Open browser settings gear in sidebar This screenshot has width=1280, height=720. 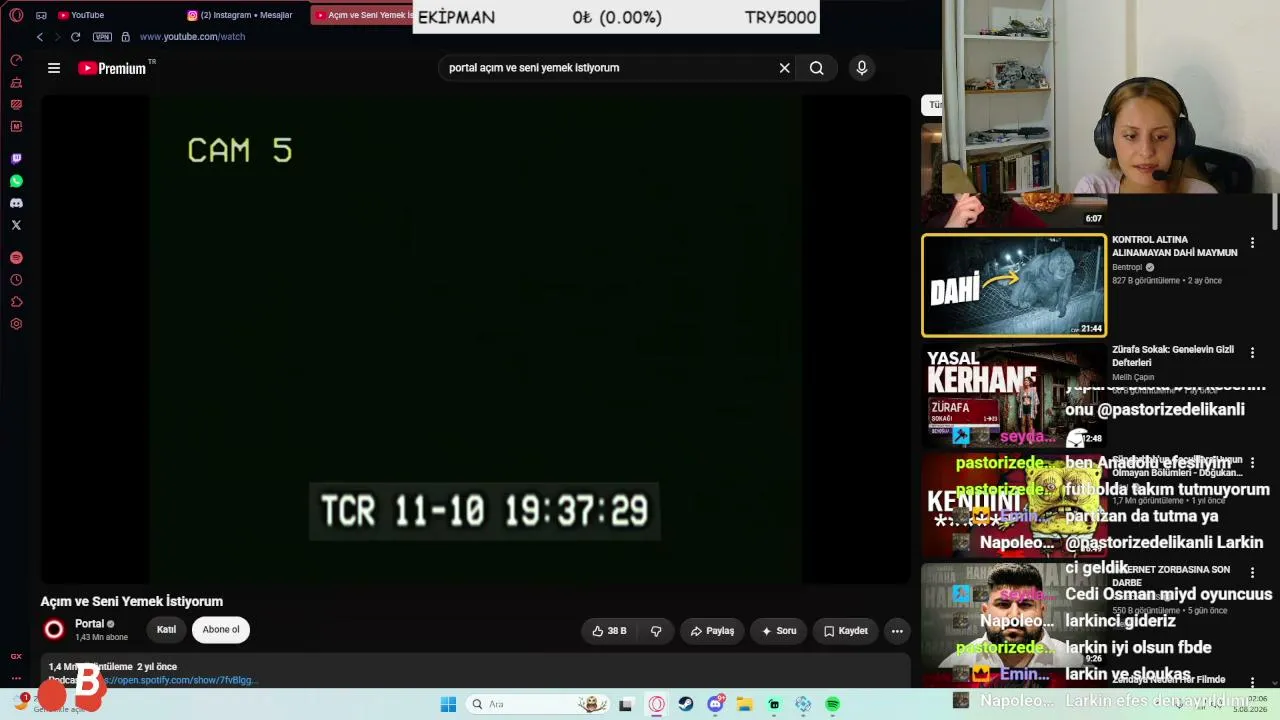click(16, 324)
